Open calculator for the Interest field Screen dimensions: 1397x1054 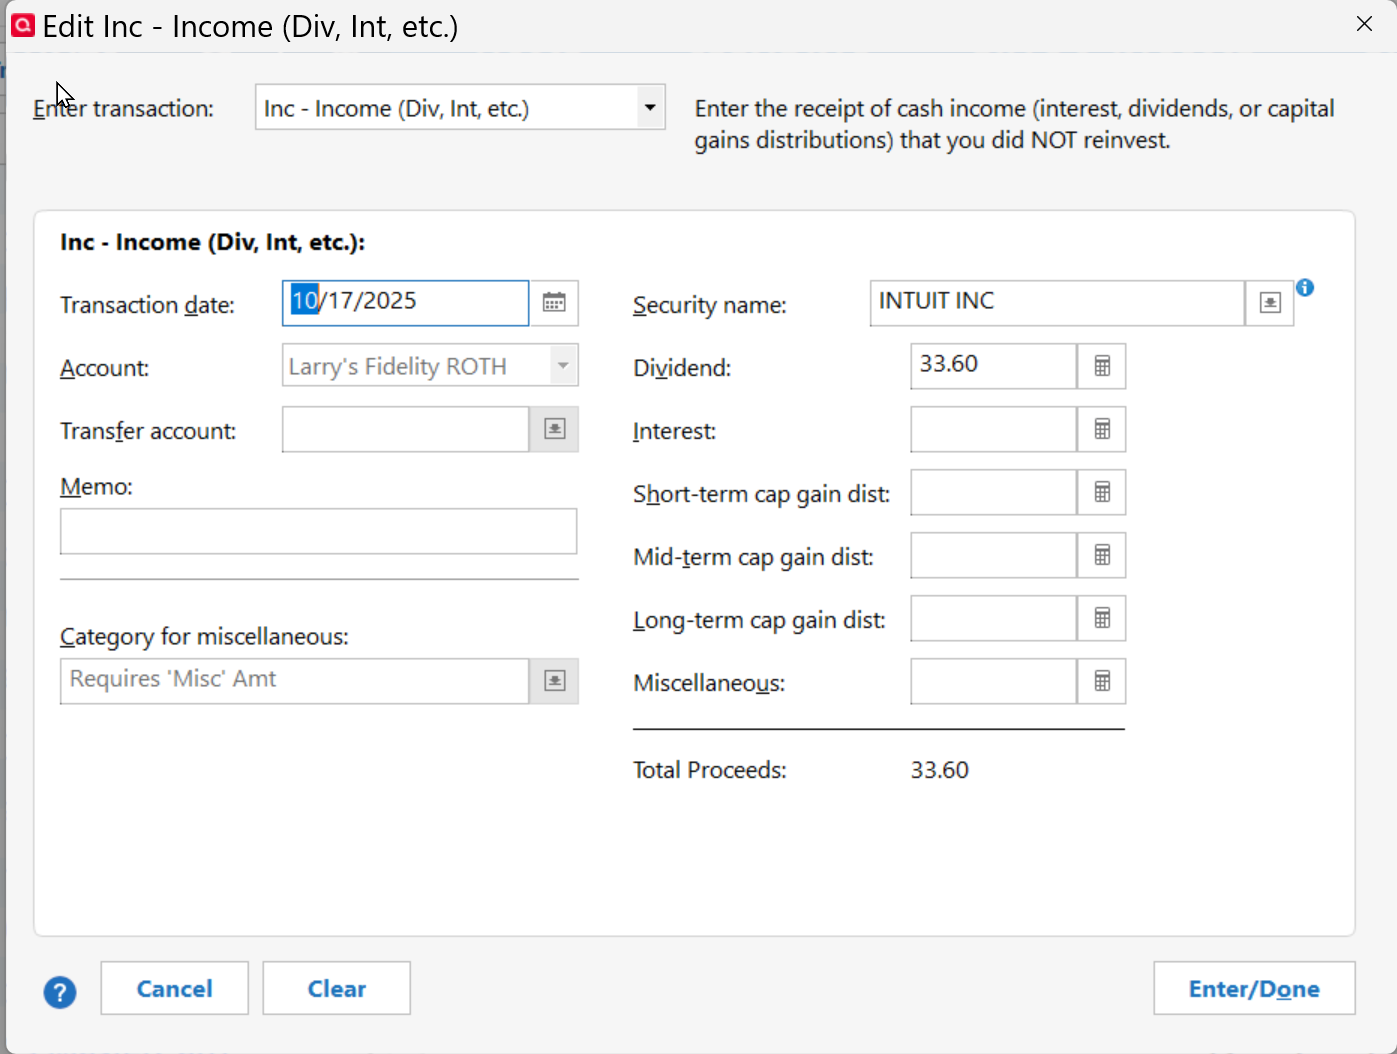[x=1102, y=429]
